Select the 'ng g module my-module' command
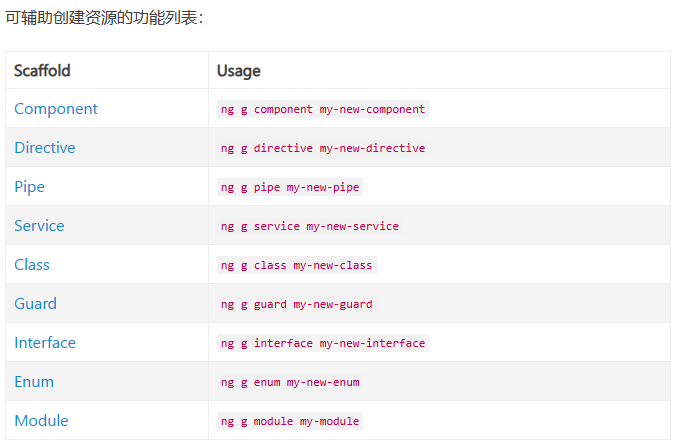 point(290,421)
